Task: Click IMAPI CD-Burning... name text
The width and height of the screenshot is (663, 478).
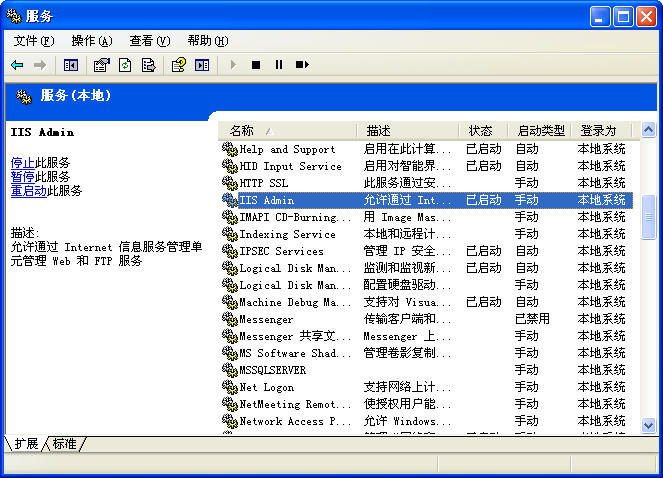Action: [295, 217]
